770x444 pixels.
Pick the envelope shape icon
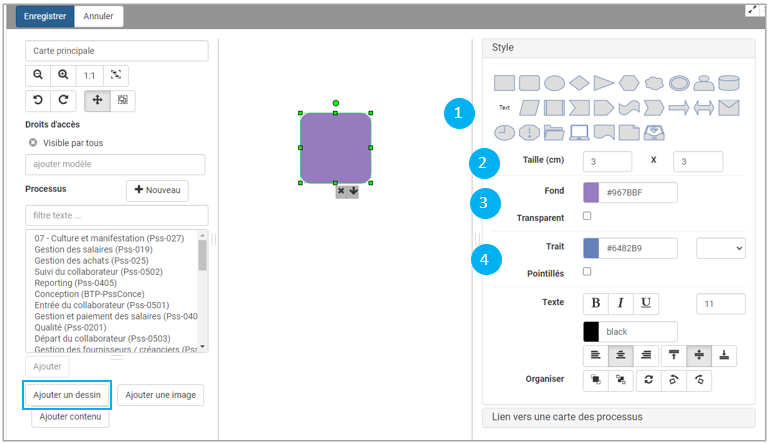728,107
